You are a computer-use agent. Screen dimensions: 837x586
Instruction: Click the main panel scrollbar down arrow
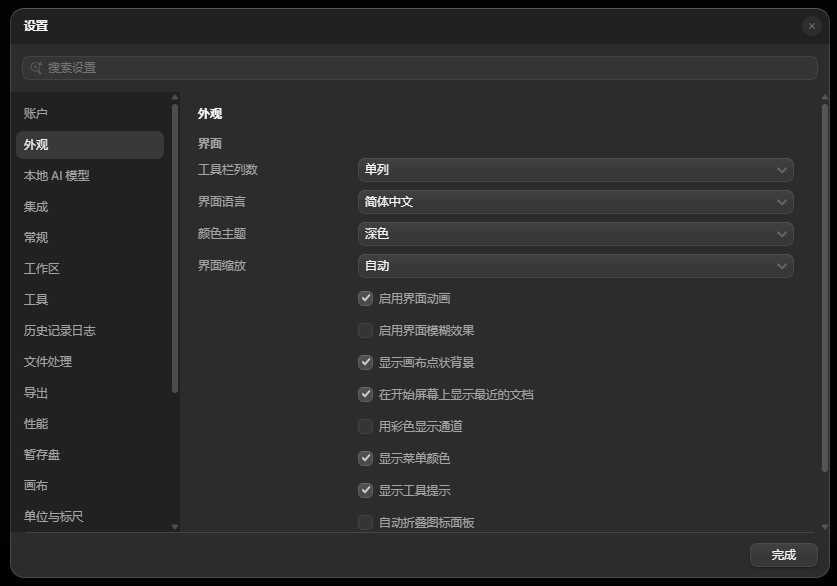pyautogui.click(x=825, y=527)
